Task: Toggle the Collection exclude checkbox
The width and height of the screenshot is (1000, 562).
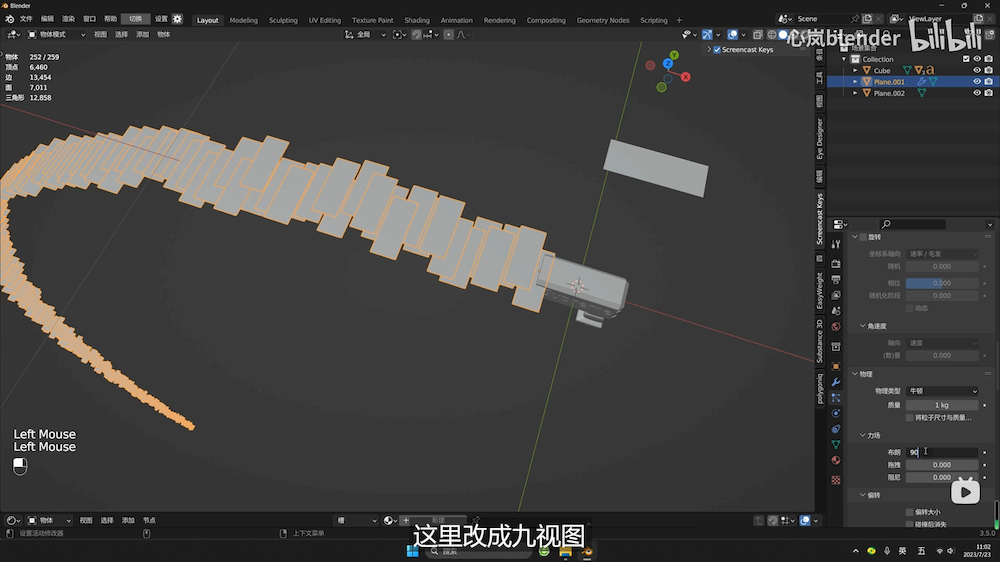Action: click(x=966, y=59)
